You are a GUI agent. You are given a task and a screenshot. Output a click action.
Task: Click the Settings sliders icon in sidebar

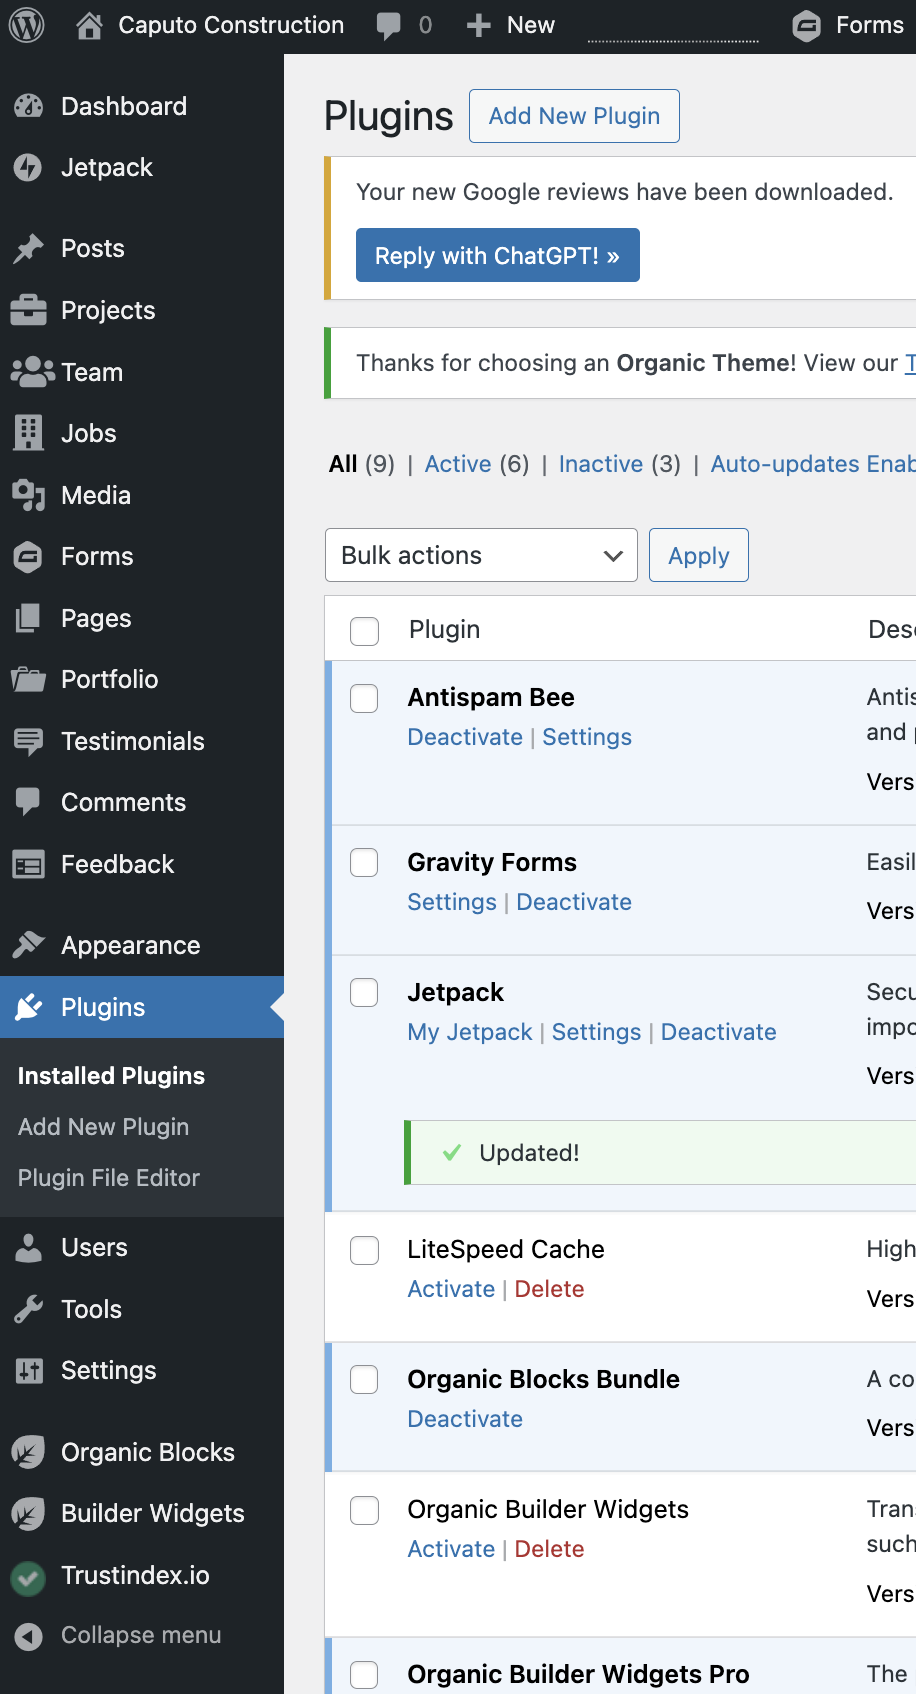click(x=29, y=1370)
